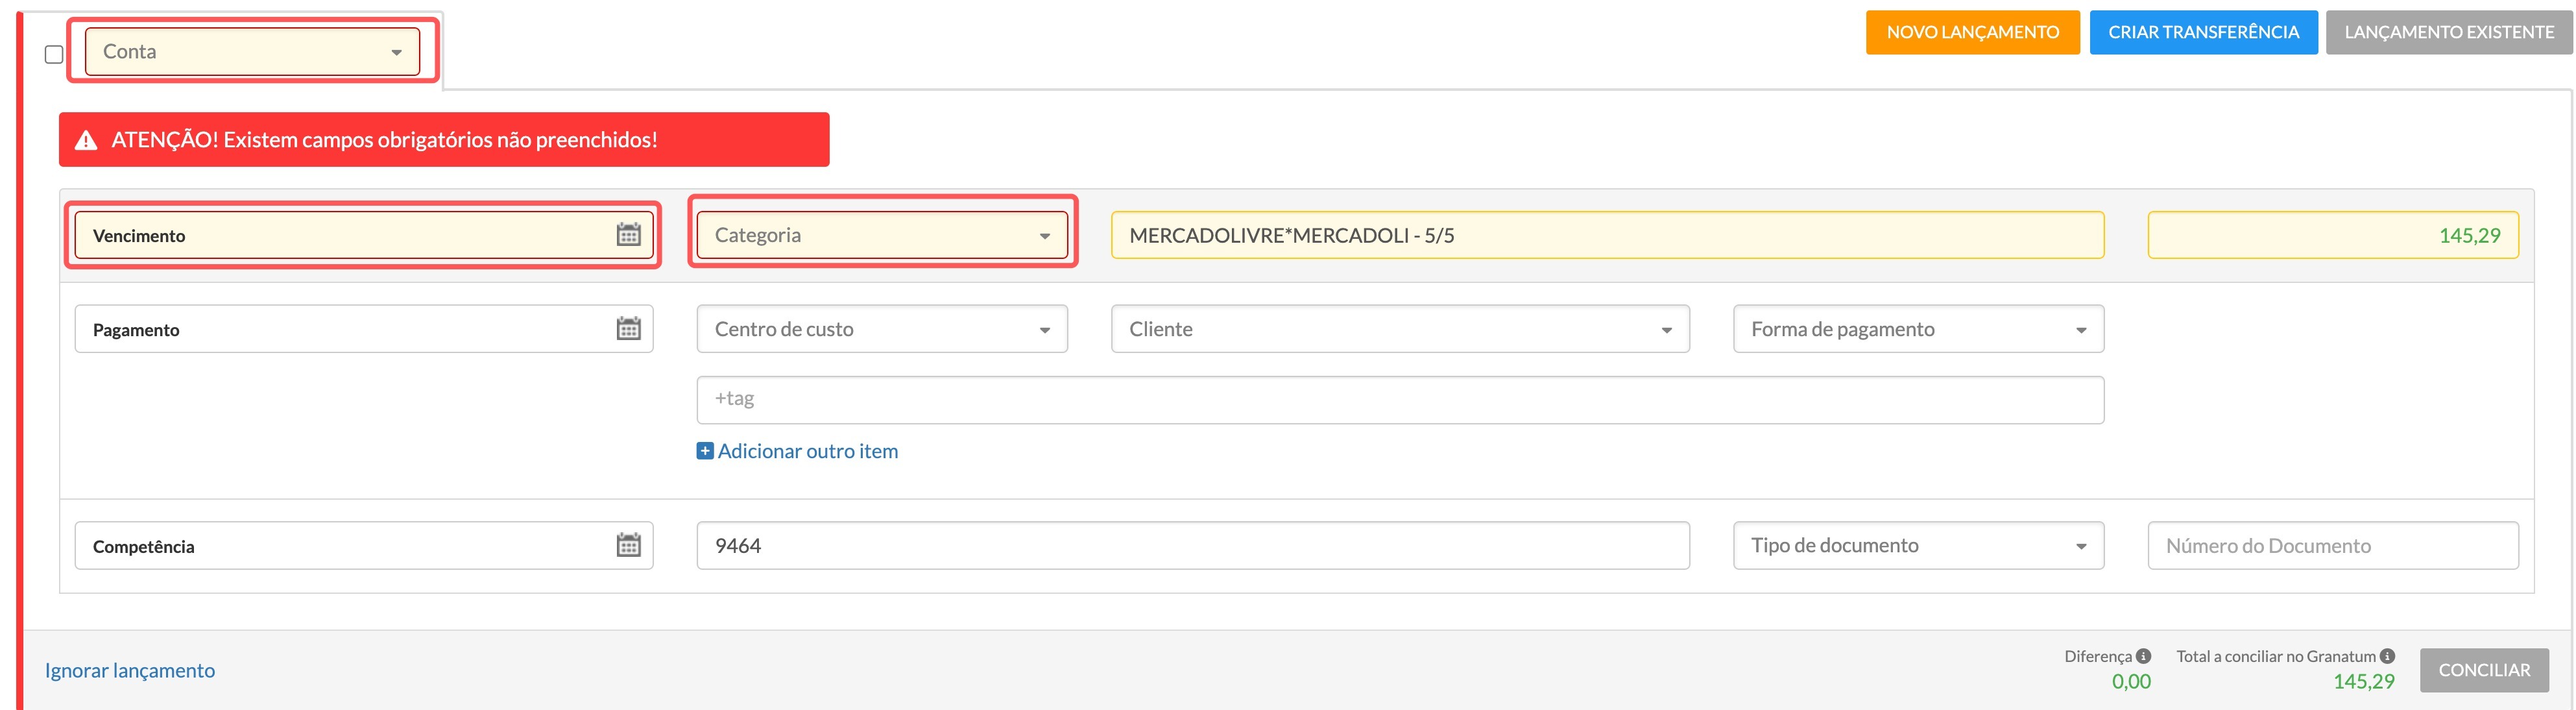Open the Pagamento calendar picker icon
The height and width of the screenshot is (710, 2576).
pyautogui.click(x=628, y=329)
